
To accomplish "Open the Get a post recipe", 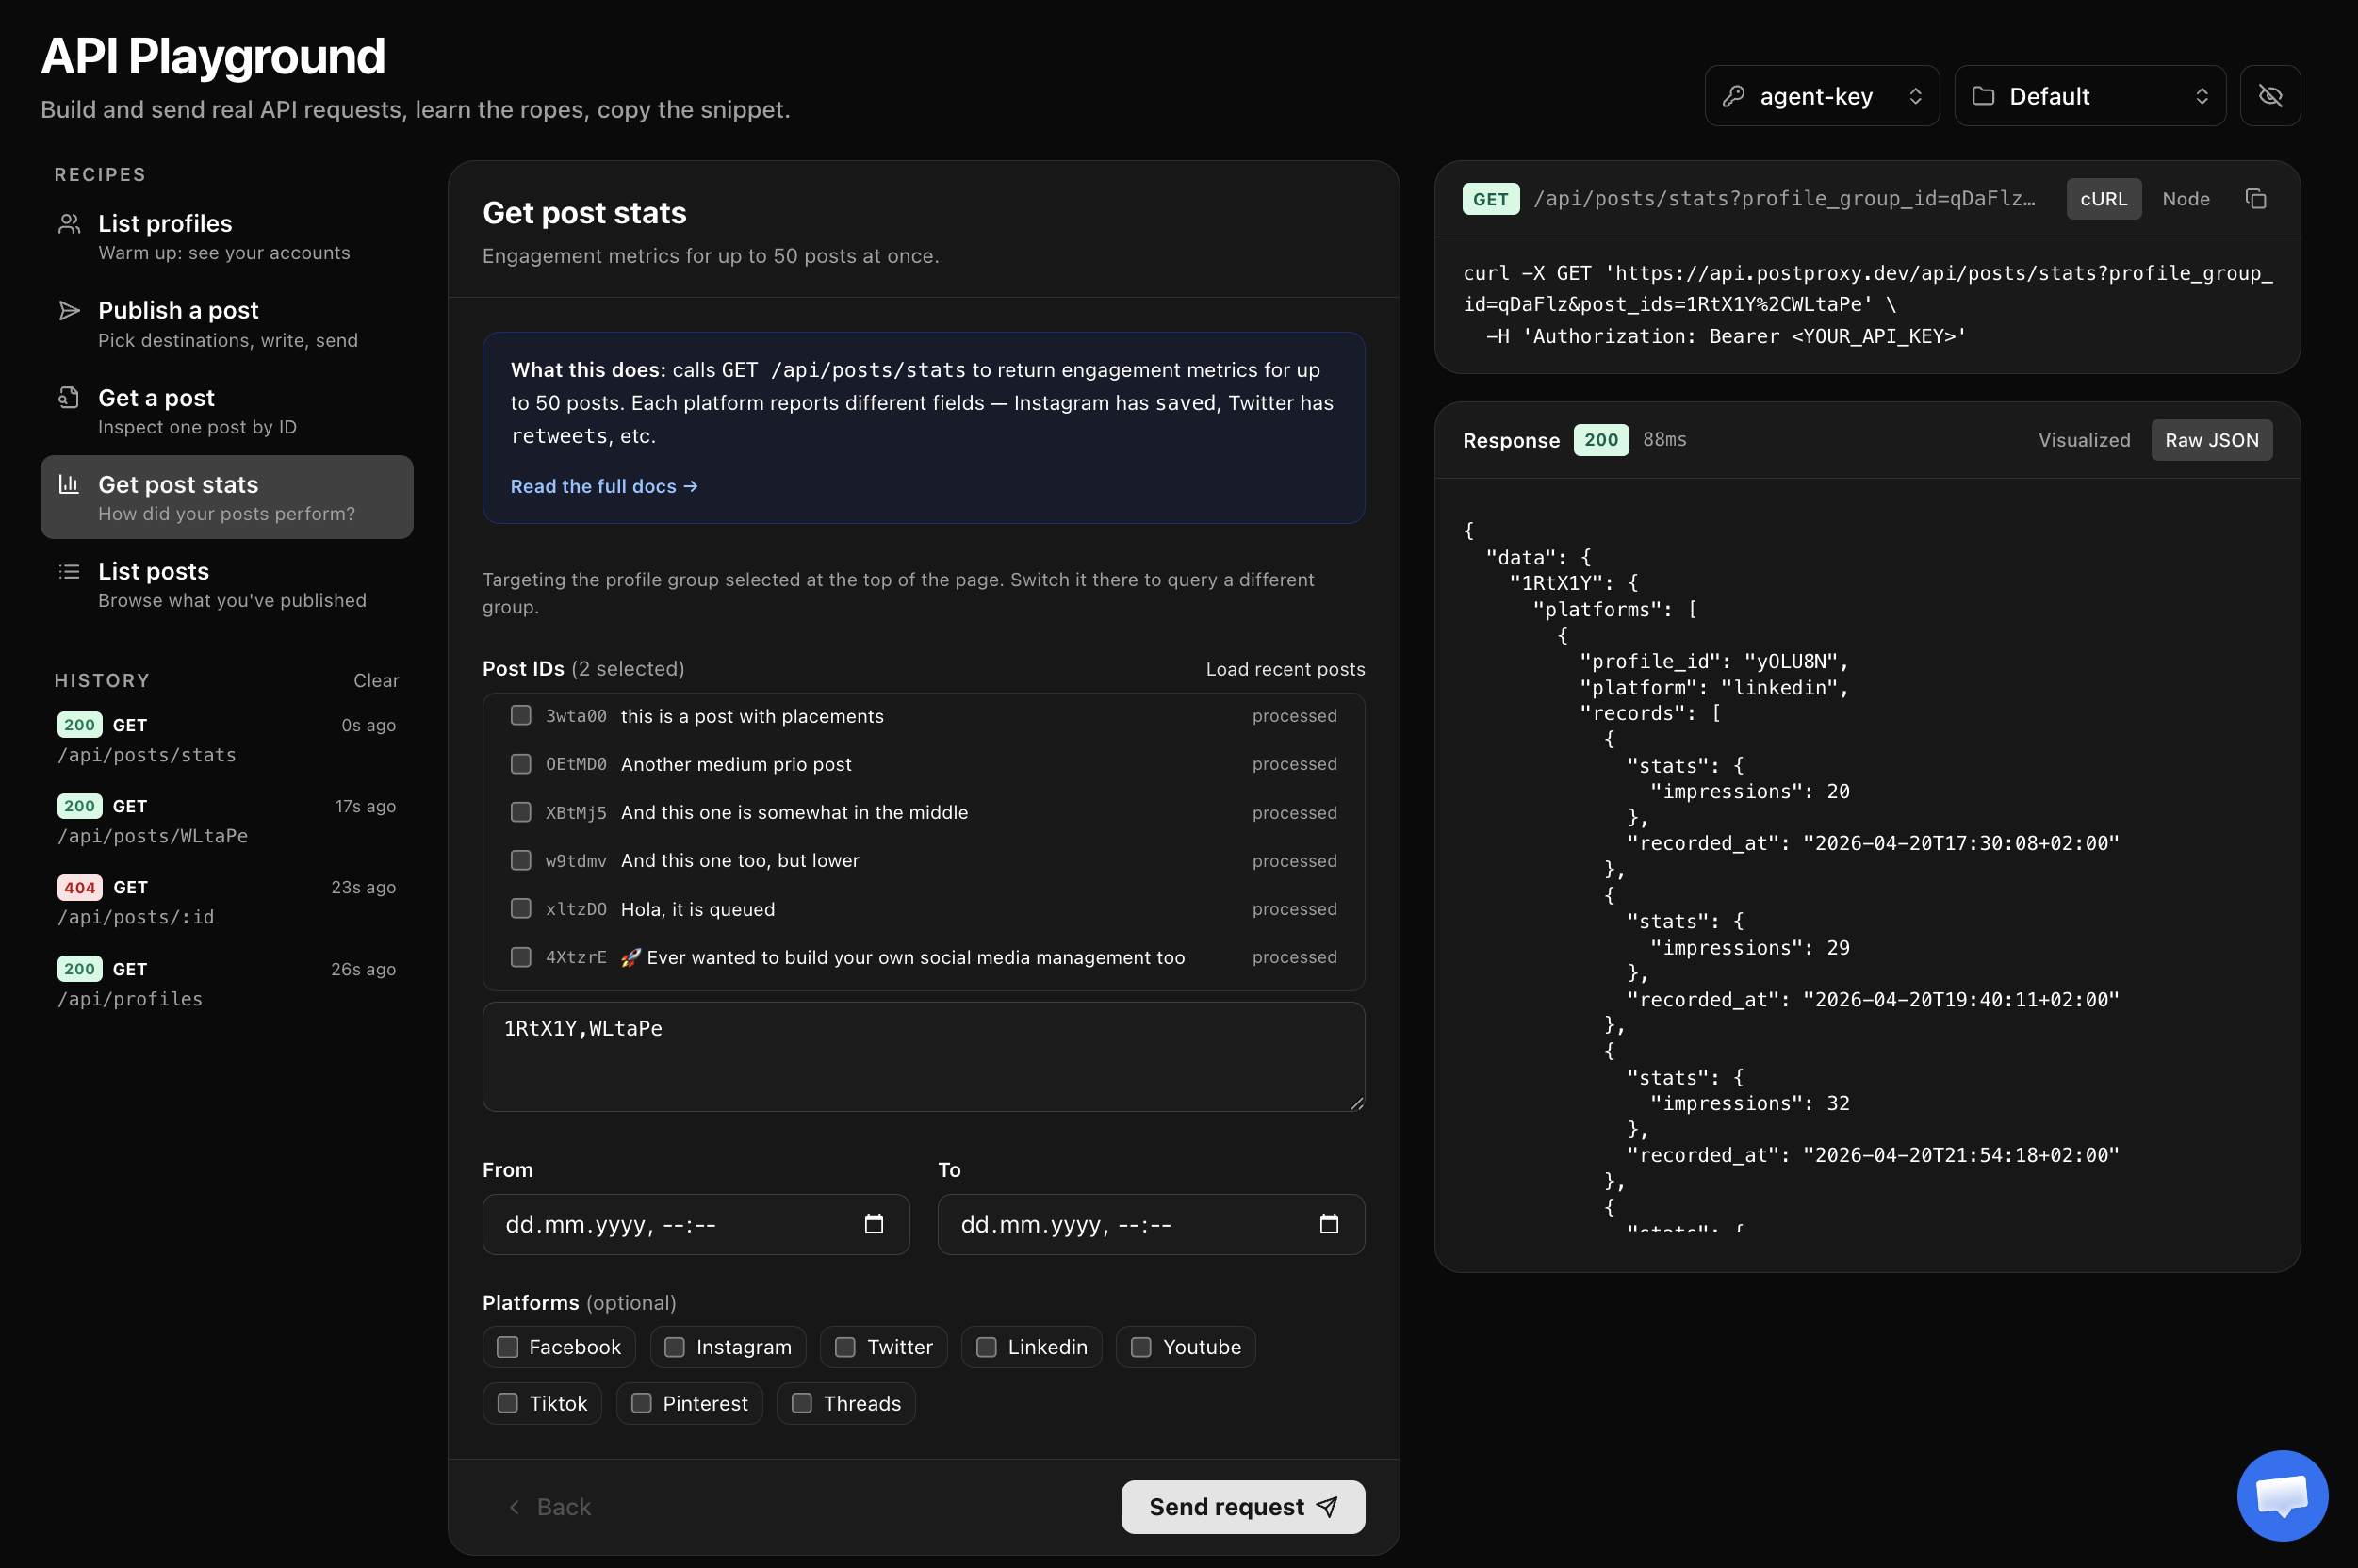I will 227,411.
